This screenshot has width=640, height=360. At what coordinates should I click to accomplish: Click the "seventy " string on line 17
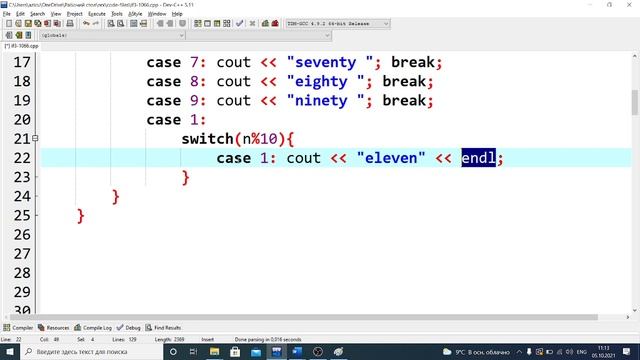[x=330, y=62]
